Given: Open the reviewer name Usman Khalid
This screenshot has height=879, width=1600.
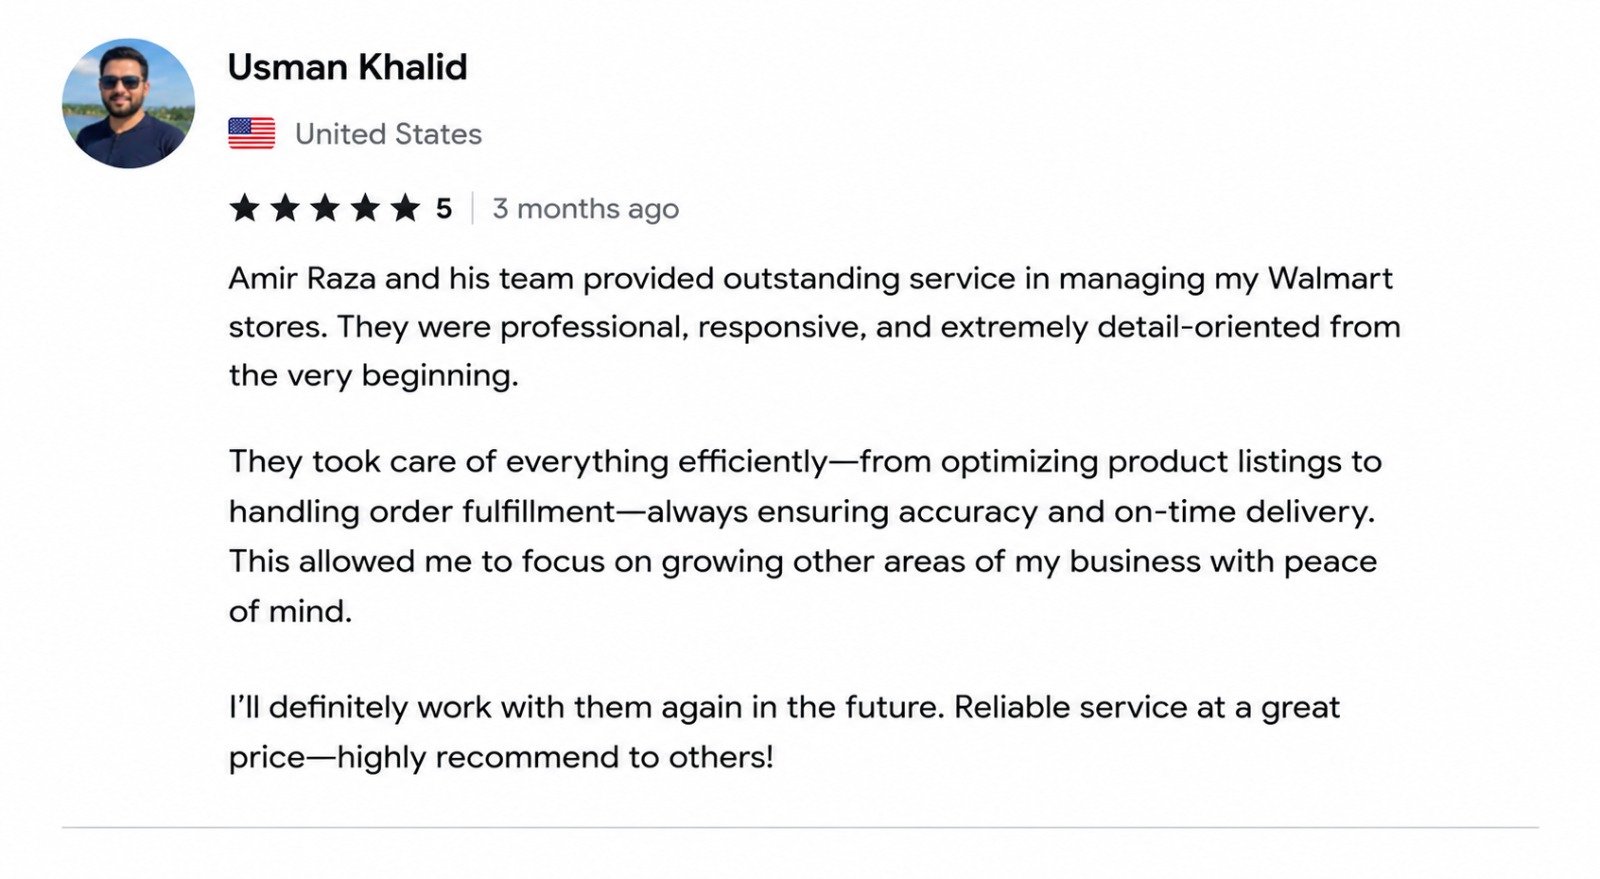Looking at the screenshot, I should [347, 67].
